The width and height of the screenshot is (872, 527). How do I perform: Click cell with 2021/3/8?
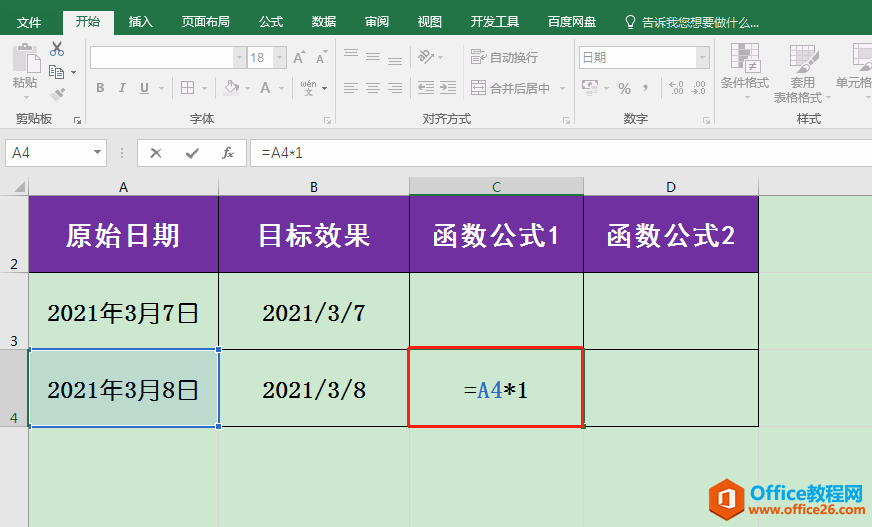pyautogui.click(x=314, y=389)
